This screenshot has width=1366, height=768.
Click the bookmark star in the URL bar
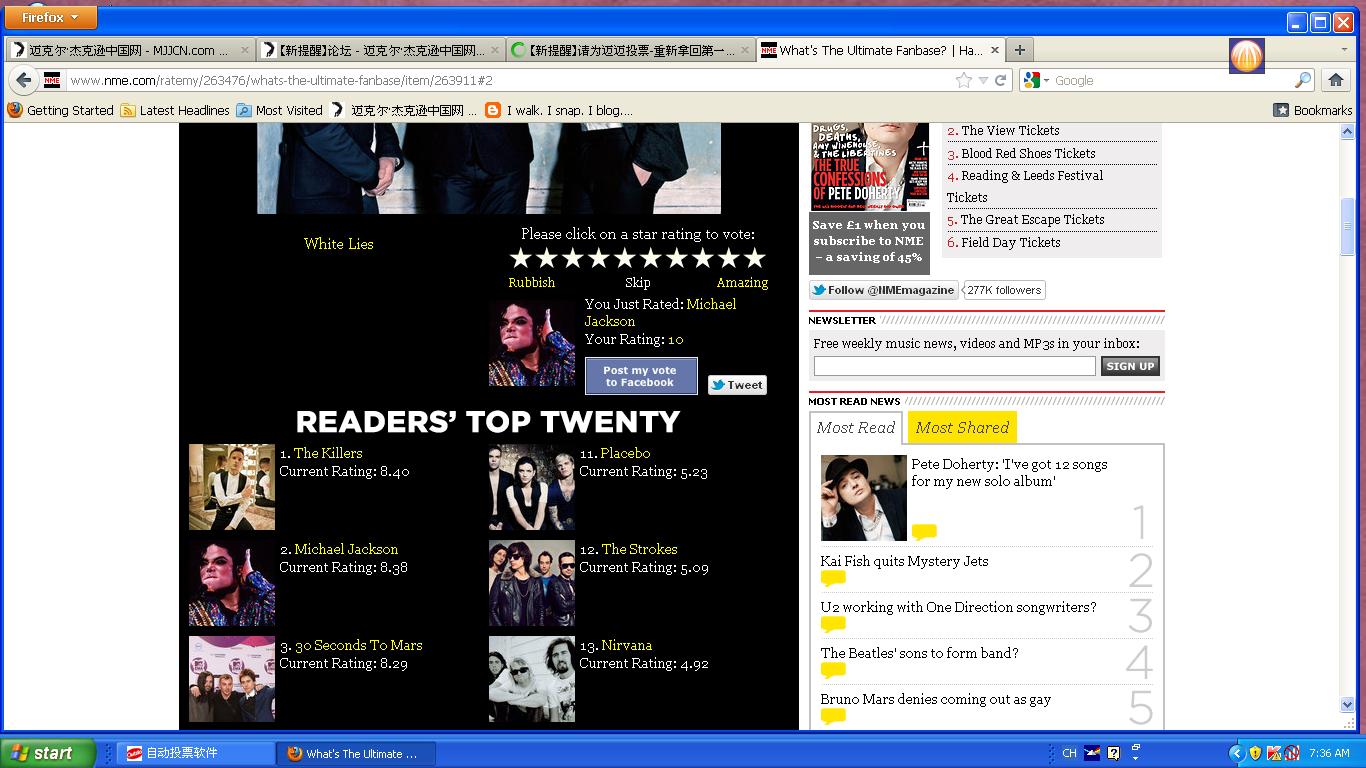[x=963, y=80]
